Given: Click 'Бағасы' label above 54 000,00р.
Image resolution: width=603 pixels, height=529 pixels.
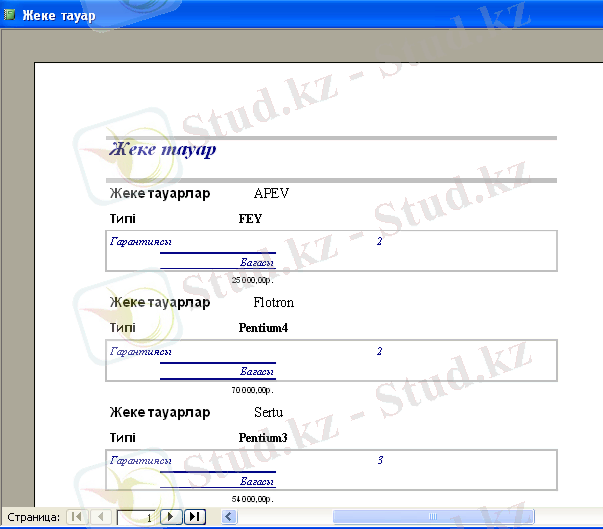Looking at the screenshot, I should coord(257,481).
